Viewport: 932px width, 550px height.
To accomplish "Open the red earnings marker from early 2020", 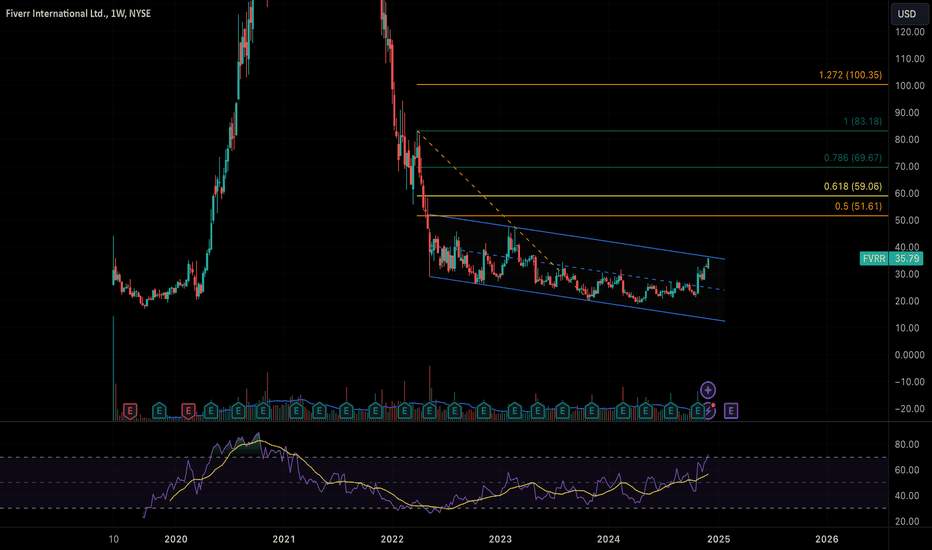I will (188, 410).
